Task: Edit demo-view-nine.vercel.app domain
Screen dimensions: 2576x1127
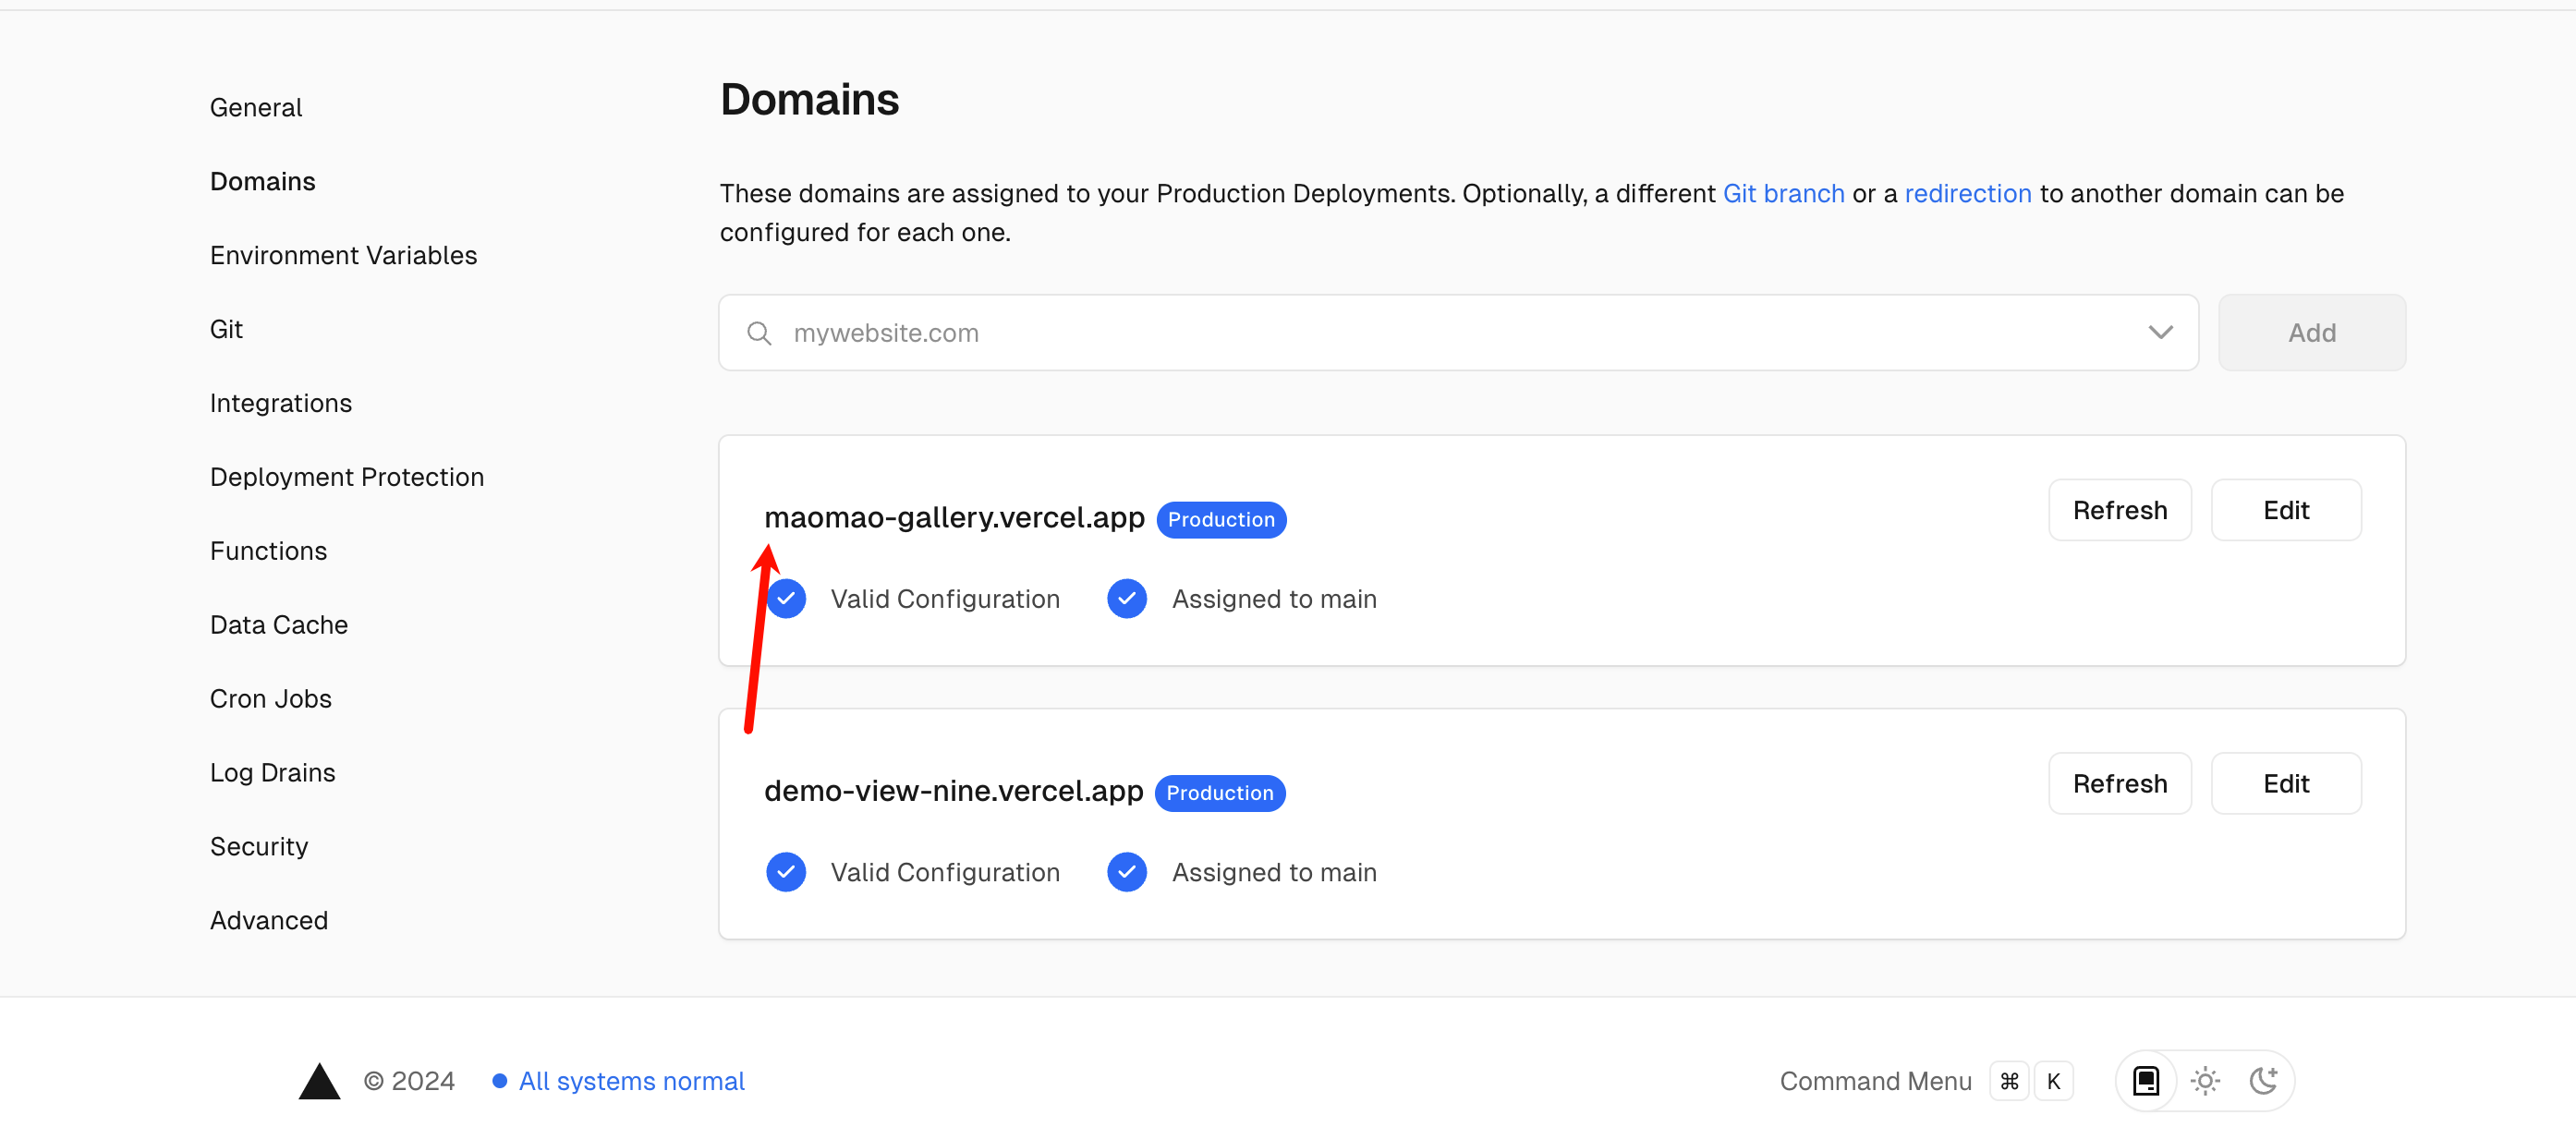Action: click(2286, 784)
